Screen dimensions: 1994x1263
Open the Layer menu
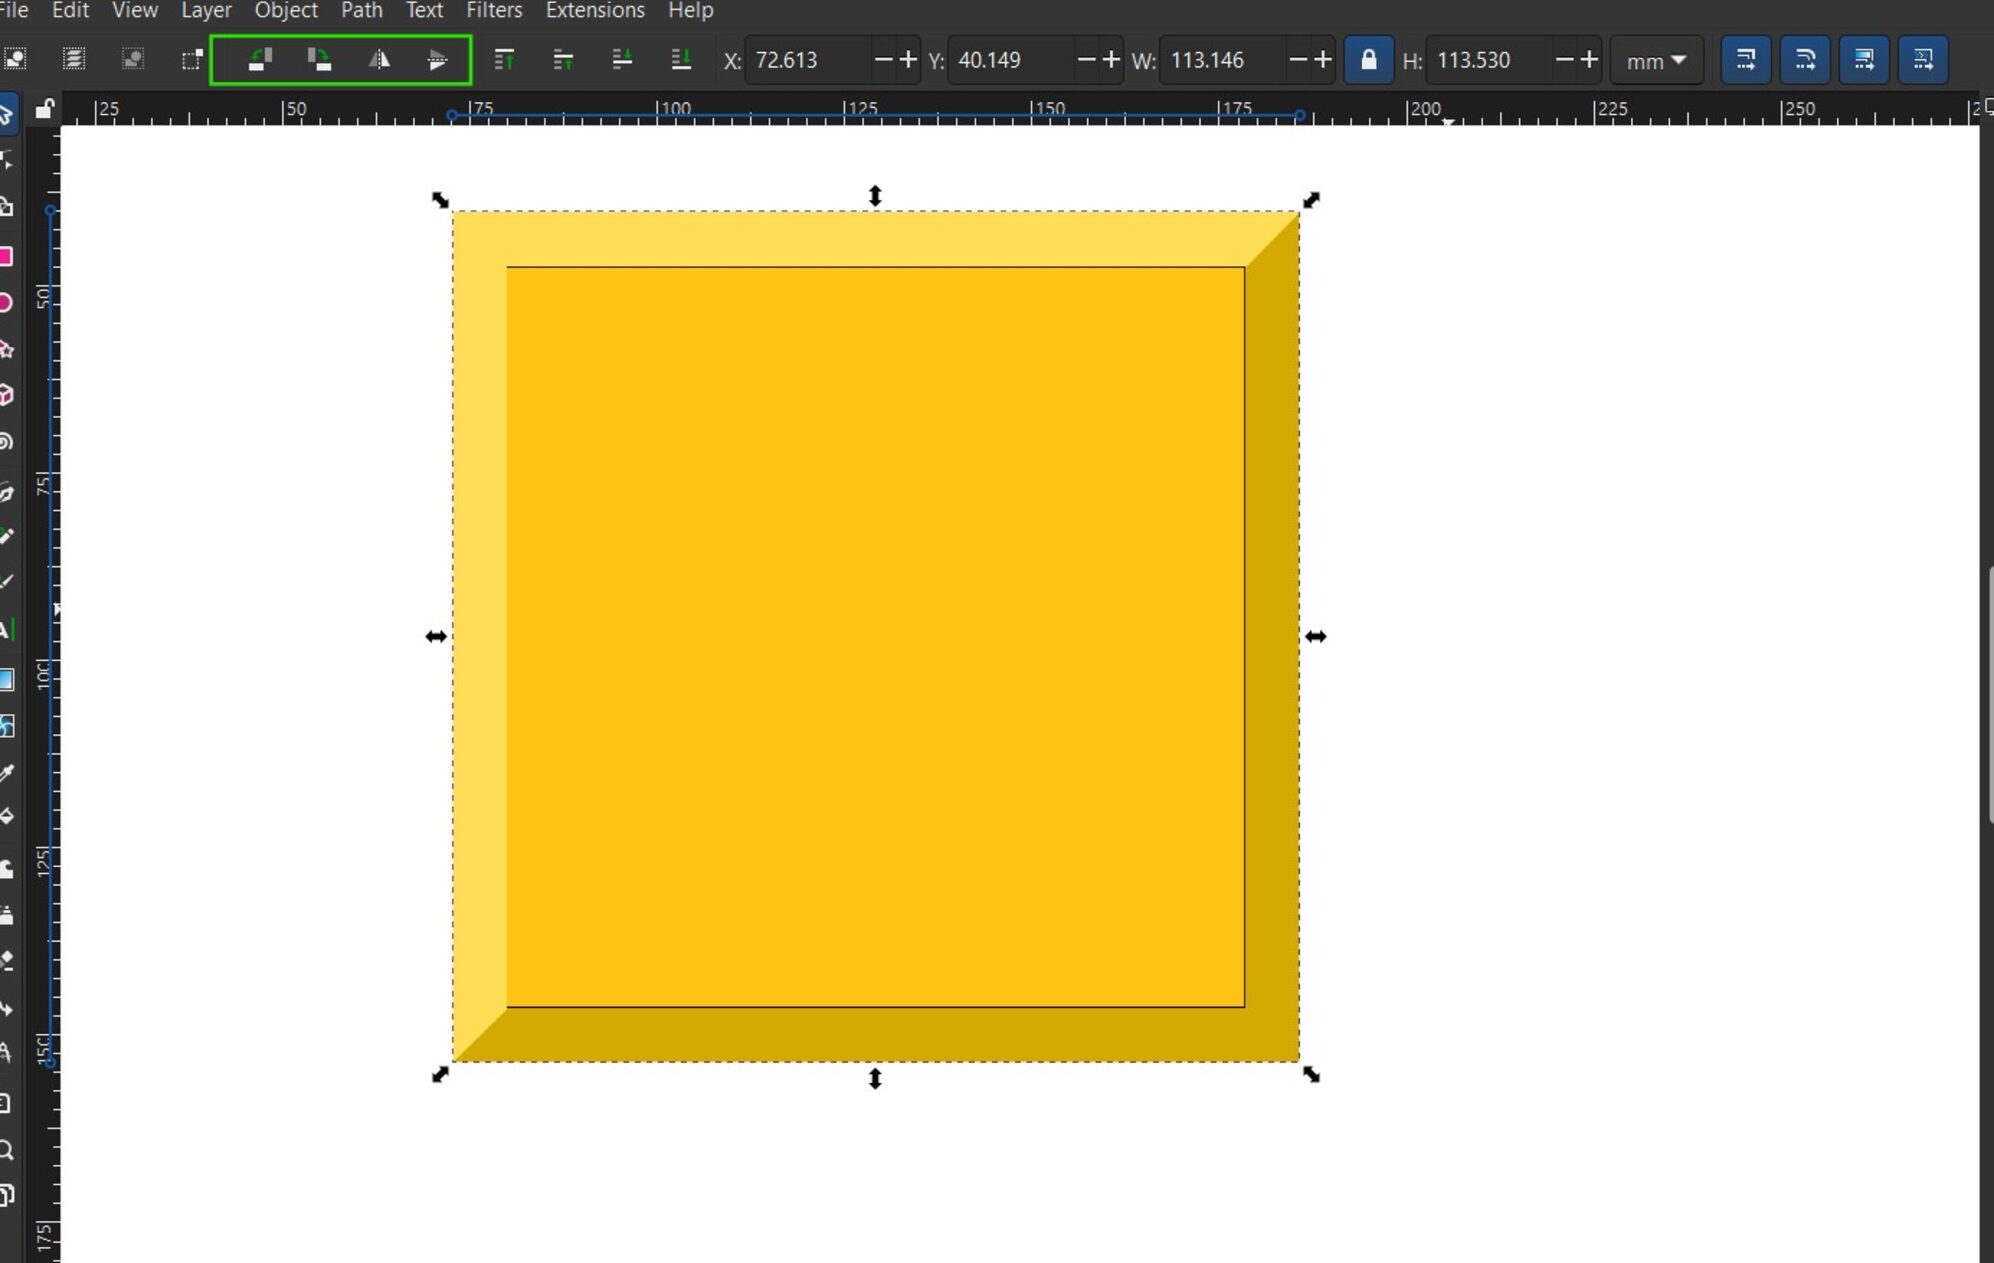point(206,10)
